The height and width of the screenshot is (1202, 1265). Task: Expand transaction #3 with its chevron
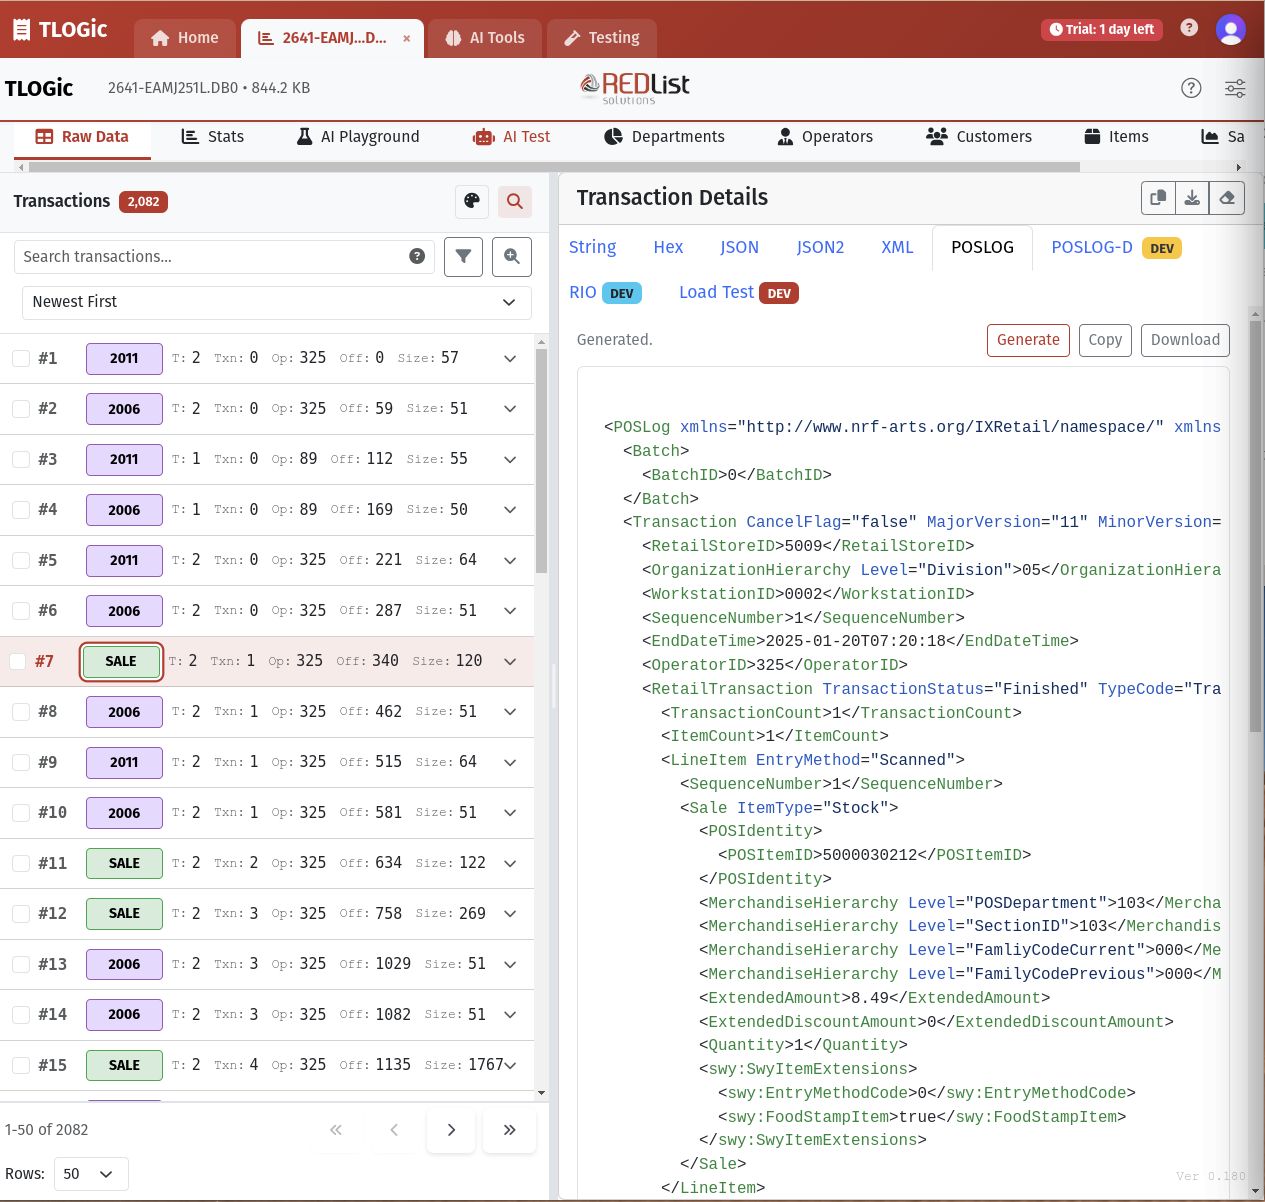510,459
